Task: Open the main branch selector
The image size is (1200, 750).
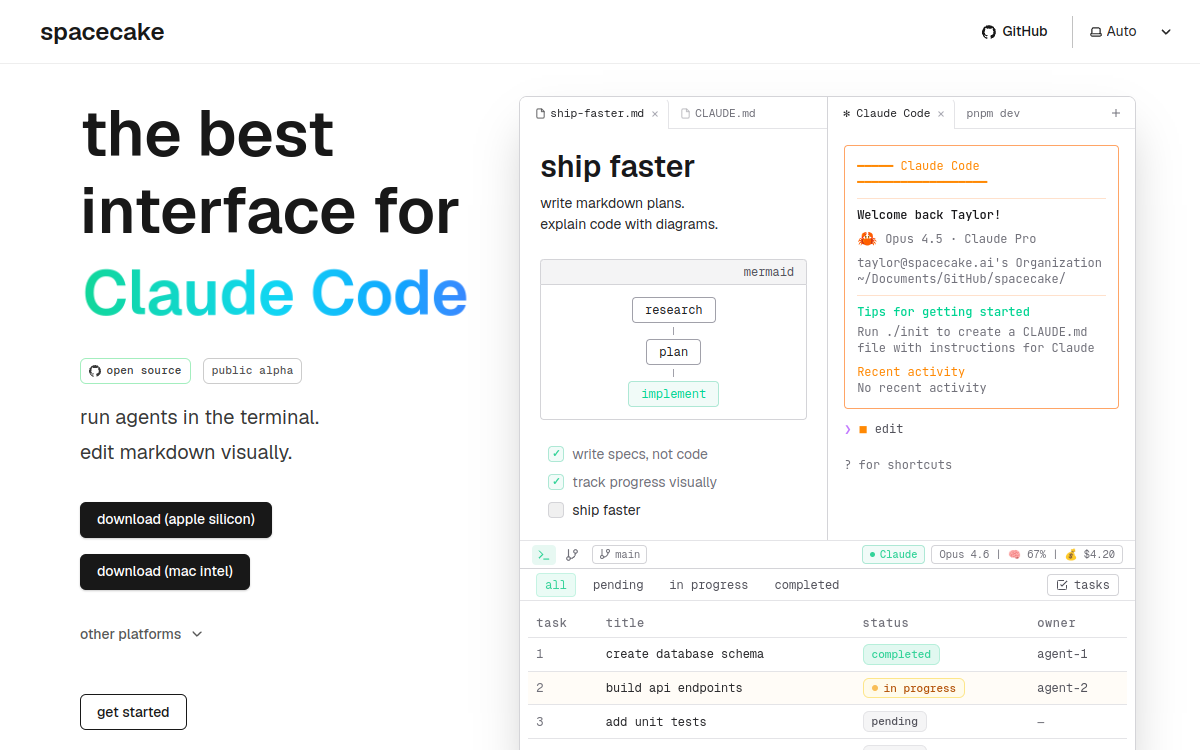Action: 619,554
